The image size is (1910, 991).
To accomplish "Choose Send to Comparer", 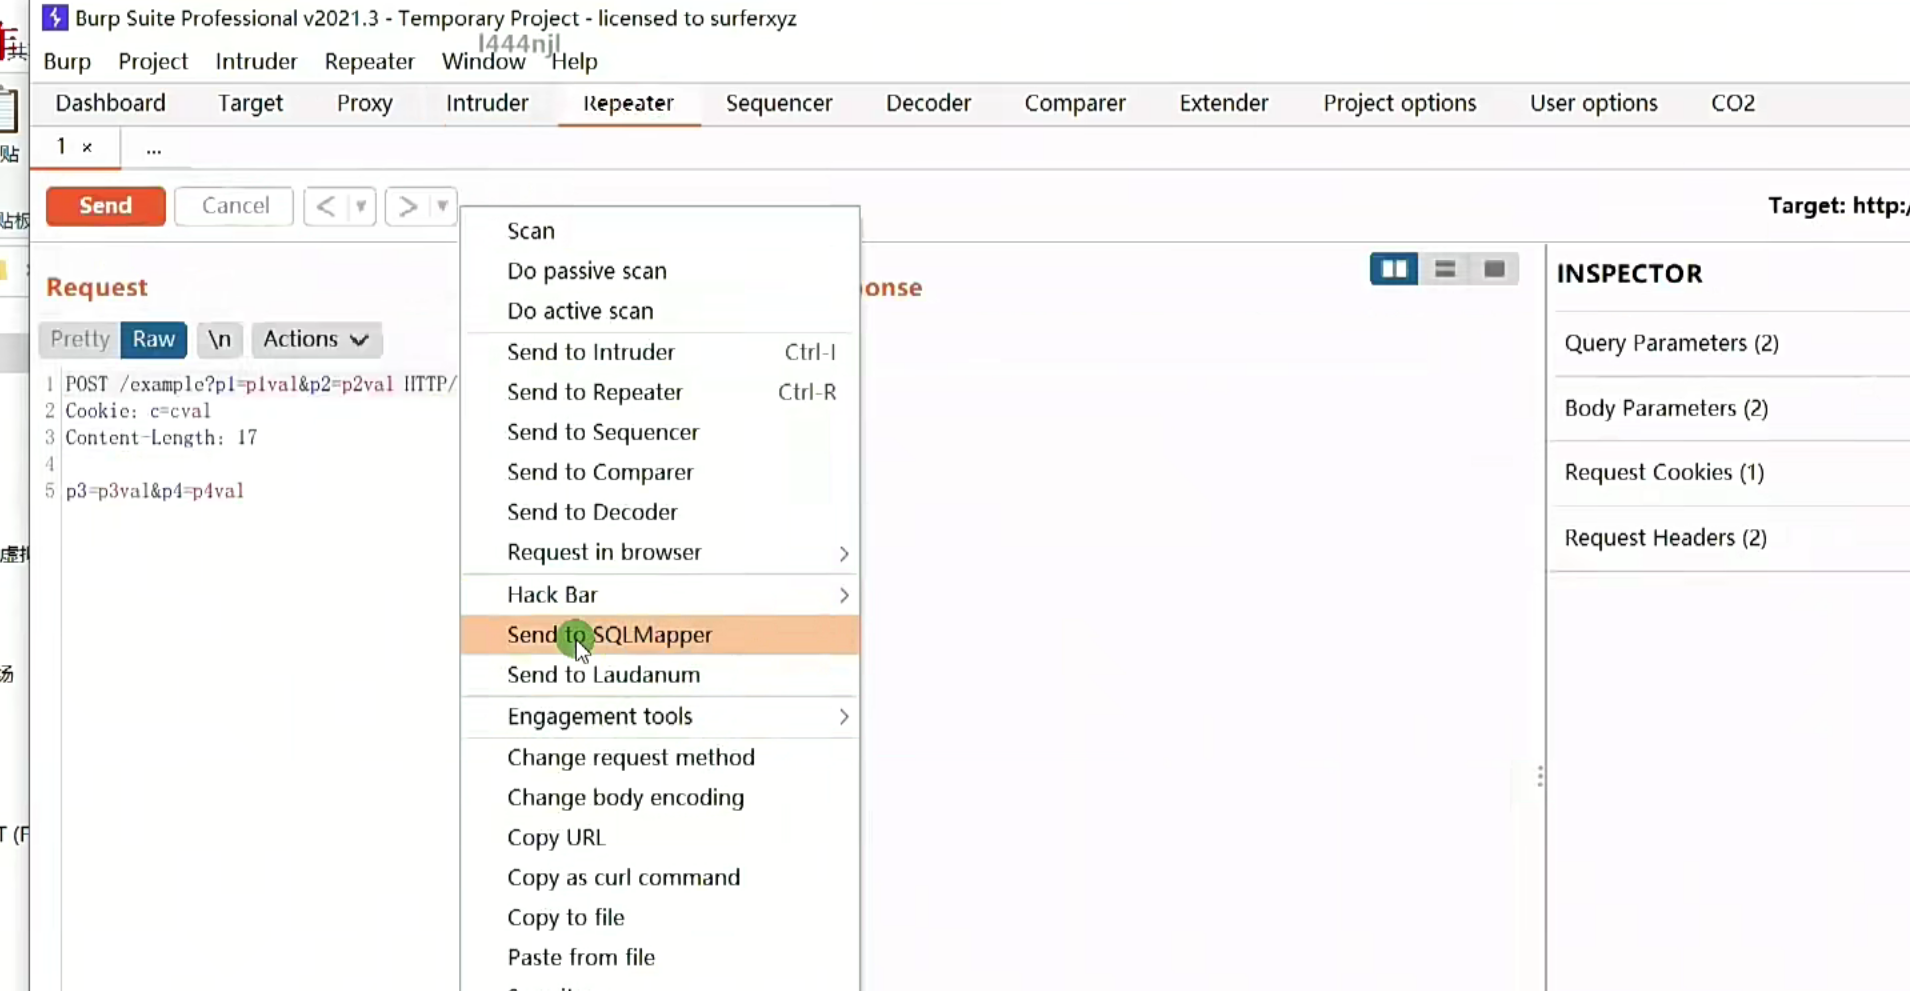I will point(660,472).
